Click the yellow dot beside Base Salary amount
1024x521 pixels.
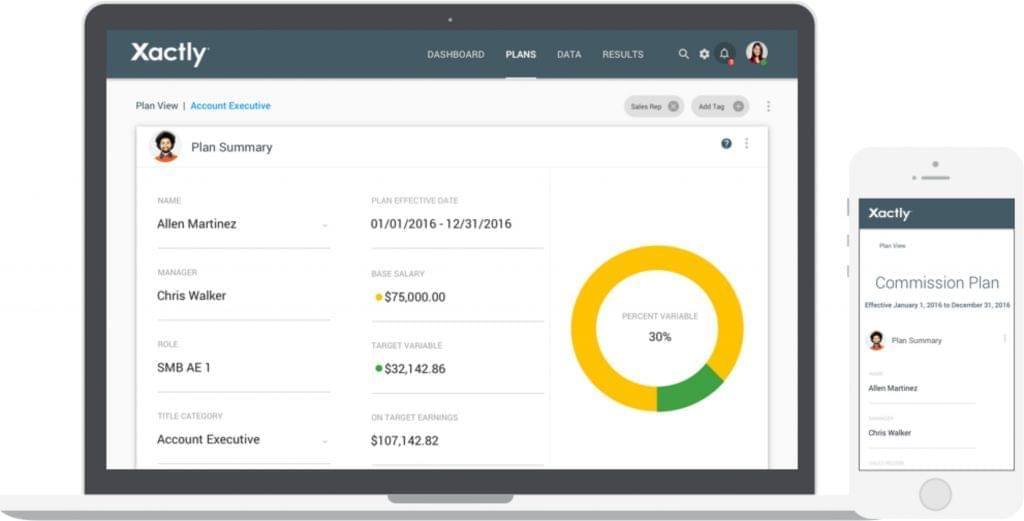point(378,297)
